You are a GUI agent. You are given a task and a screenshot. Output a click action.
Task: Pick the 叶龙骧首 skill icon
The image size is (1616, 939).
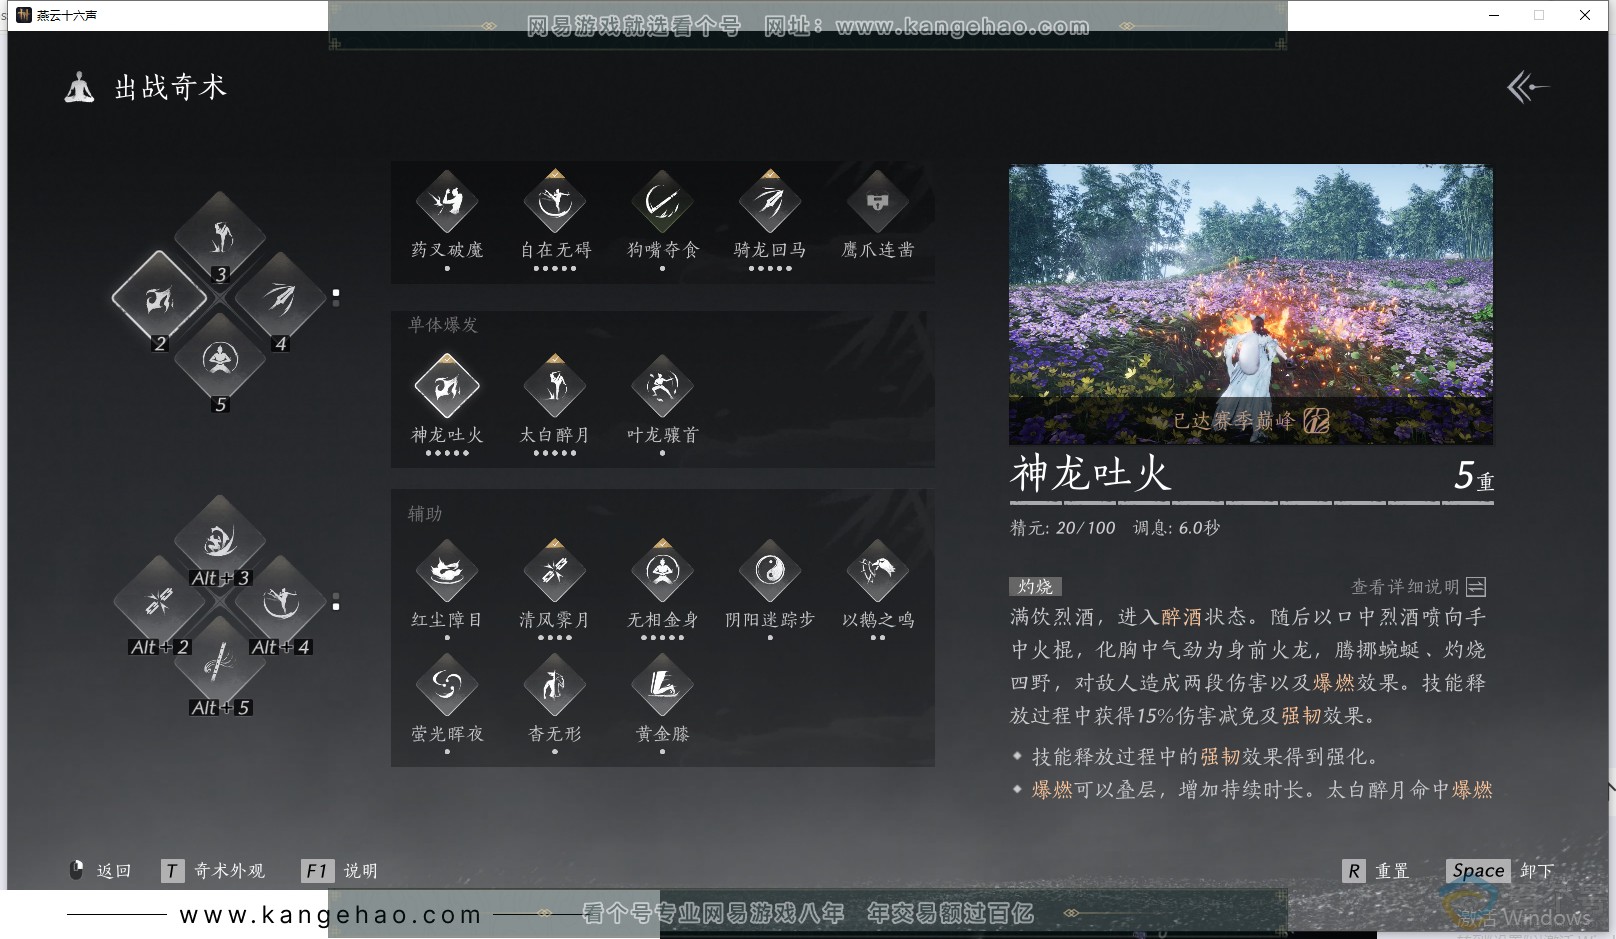click(662, 386)
